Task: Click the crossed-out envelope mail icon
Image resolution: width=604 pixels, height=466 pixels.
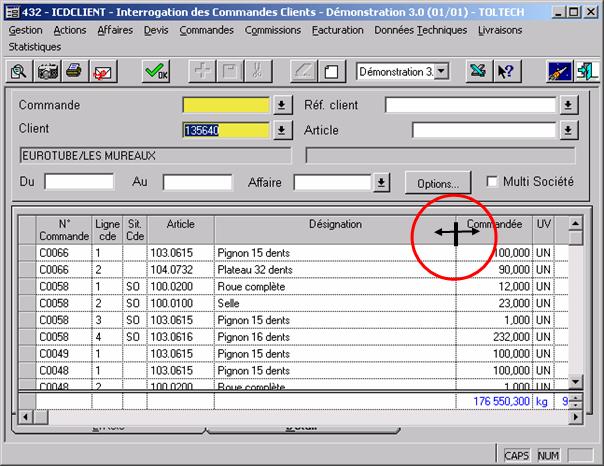Action: pyautogui.click(x=102, y=71)
